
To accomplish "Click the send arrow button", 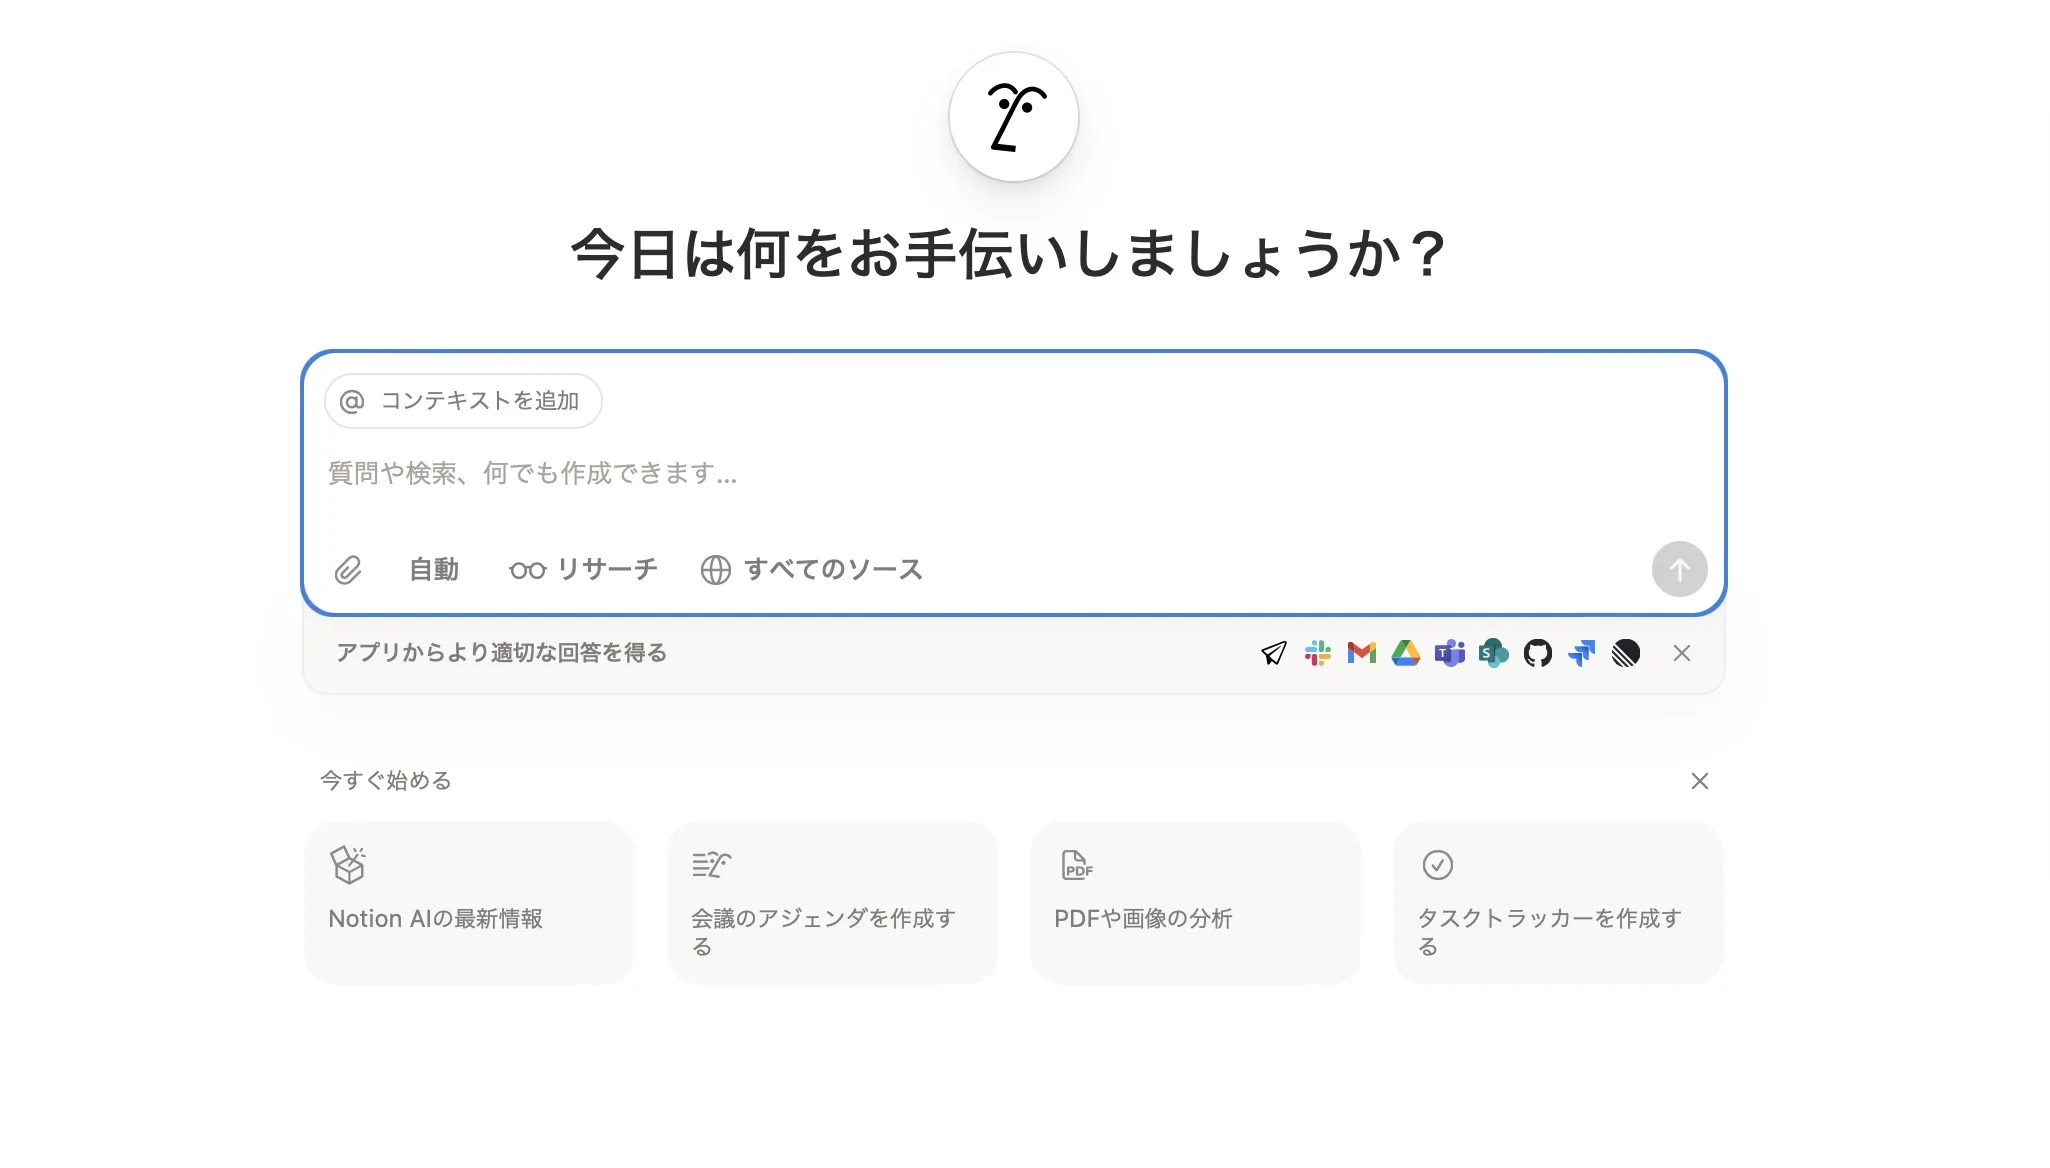I will click(1680, 569).
